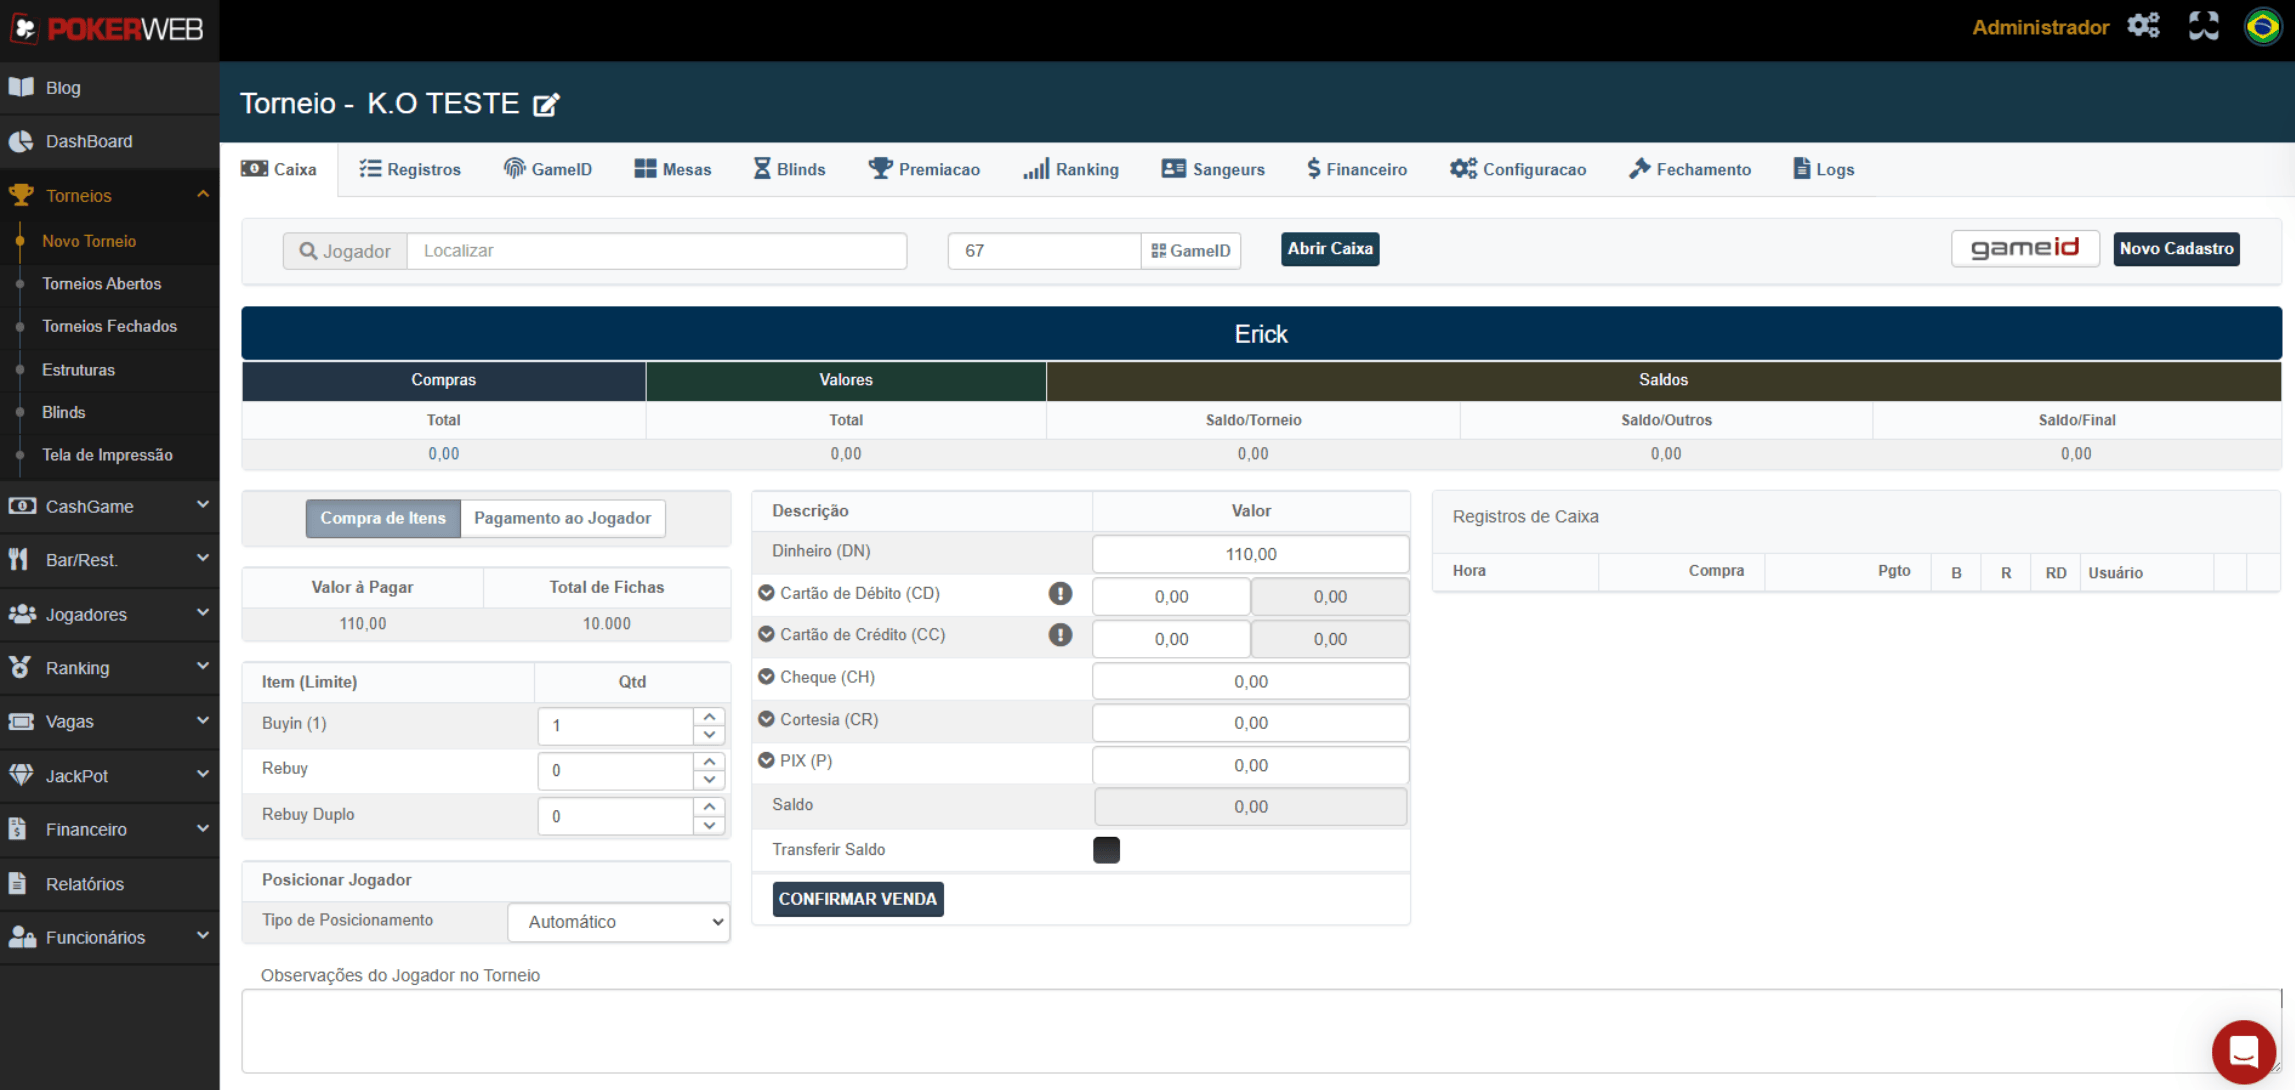
Task: Click the Cartão de Débito info icon
Action: coord(1060,594)
